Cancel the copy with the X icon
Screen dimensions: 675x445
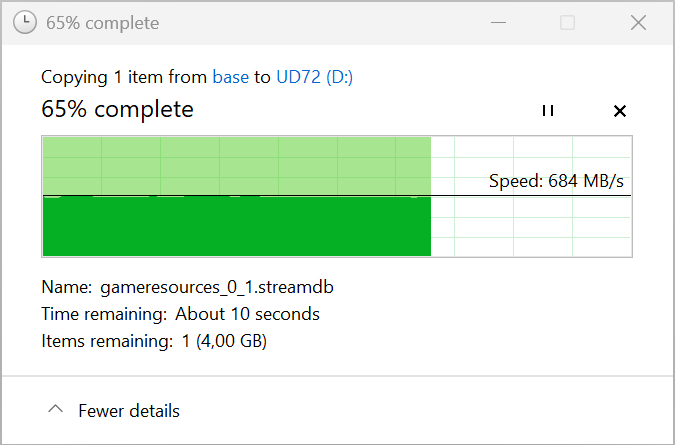[x=619, y=111]
